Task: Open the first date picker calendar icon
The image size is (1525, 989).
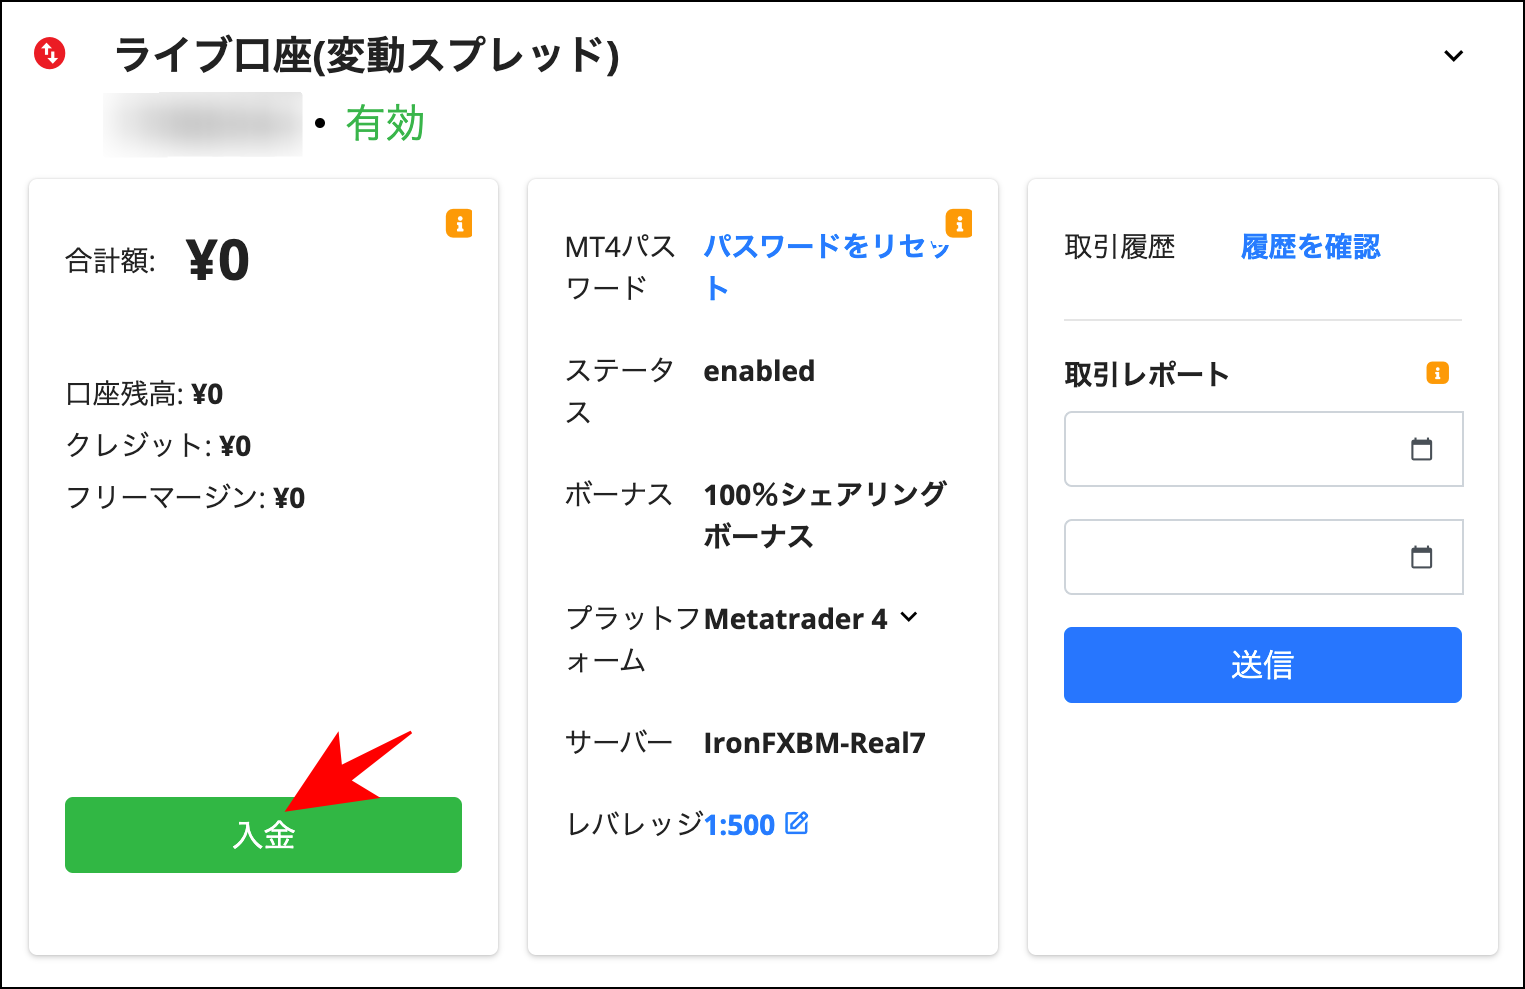Action: (1421, 449)
